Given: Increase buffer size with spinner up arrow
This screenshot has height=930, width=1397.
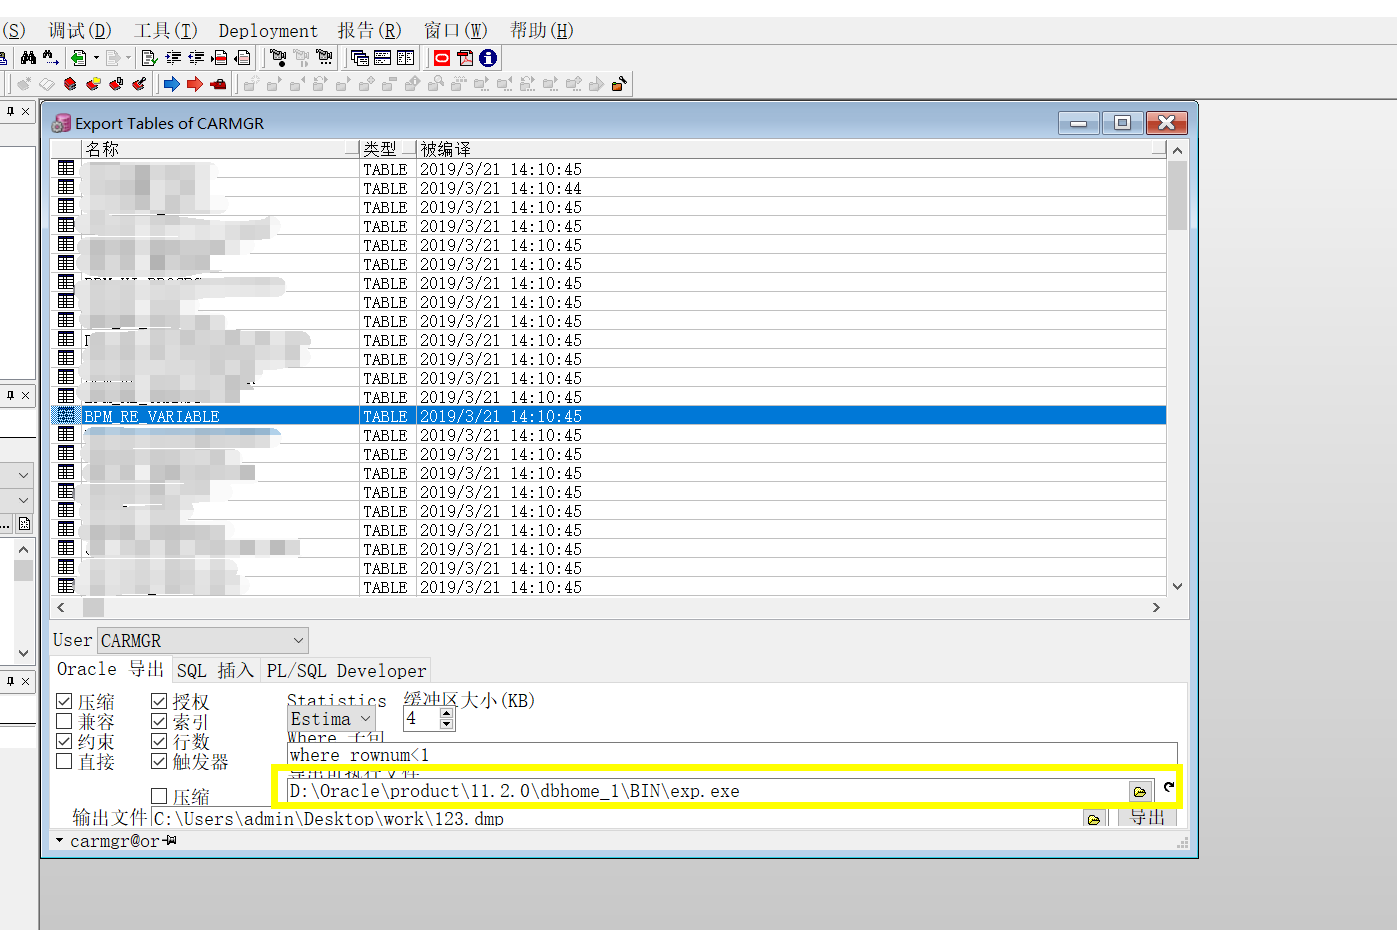Looking at the screenshot, I should click(x=446, y=714).
